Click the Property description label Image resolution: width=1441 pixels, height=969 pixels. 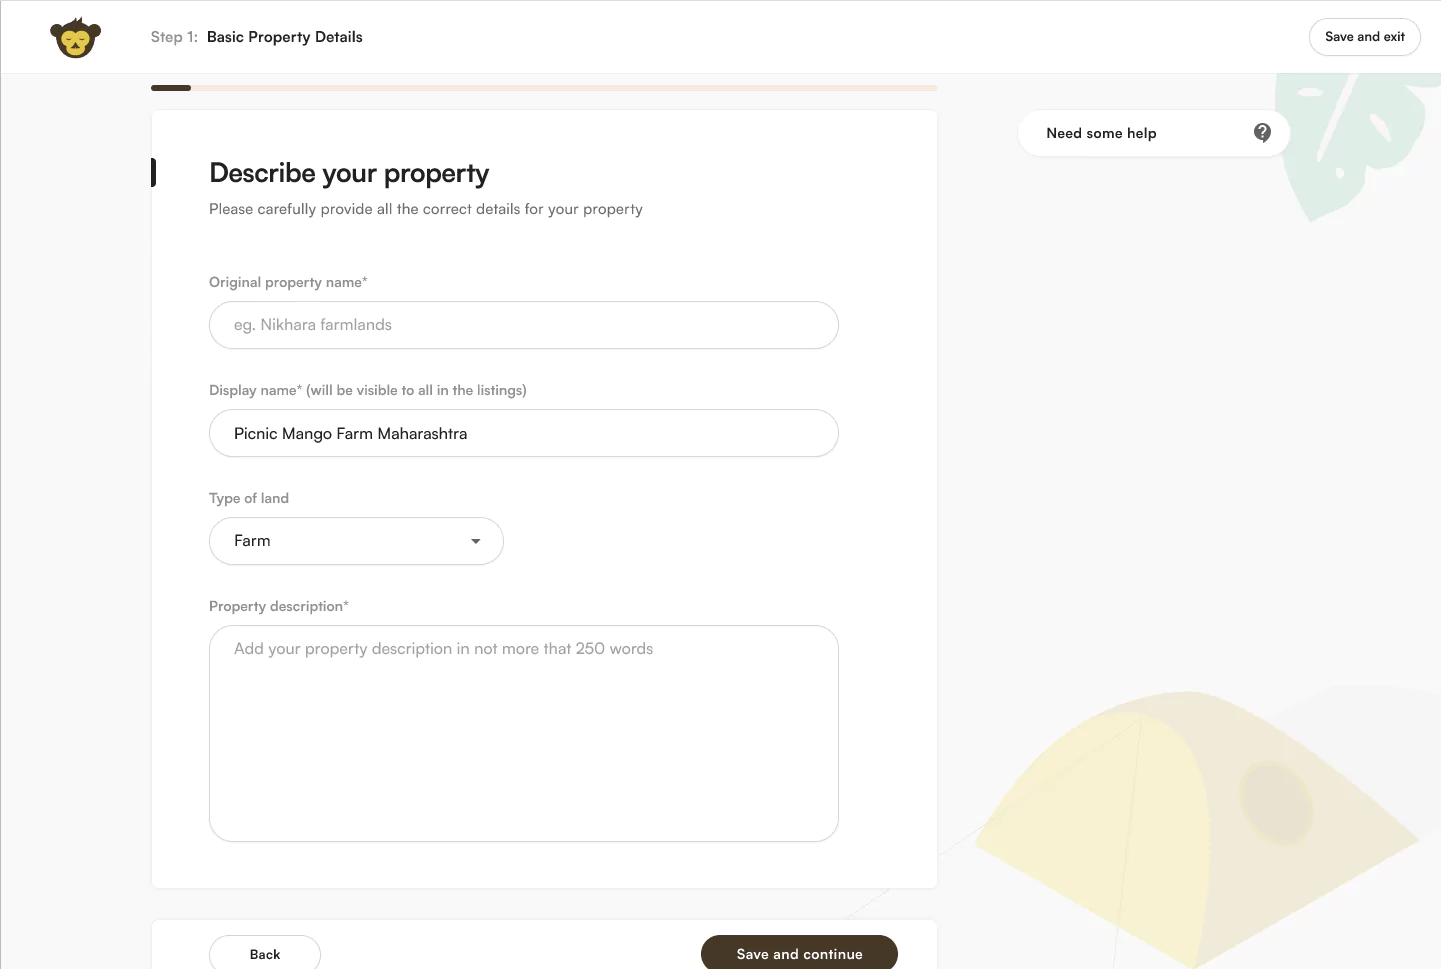(x=278, y=606)
